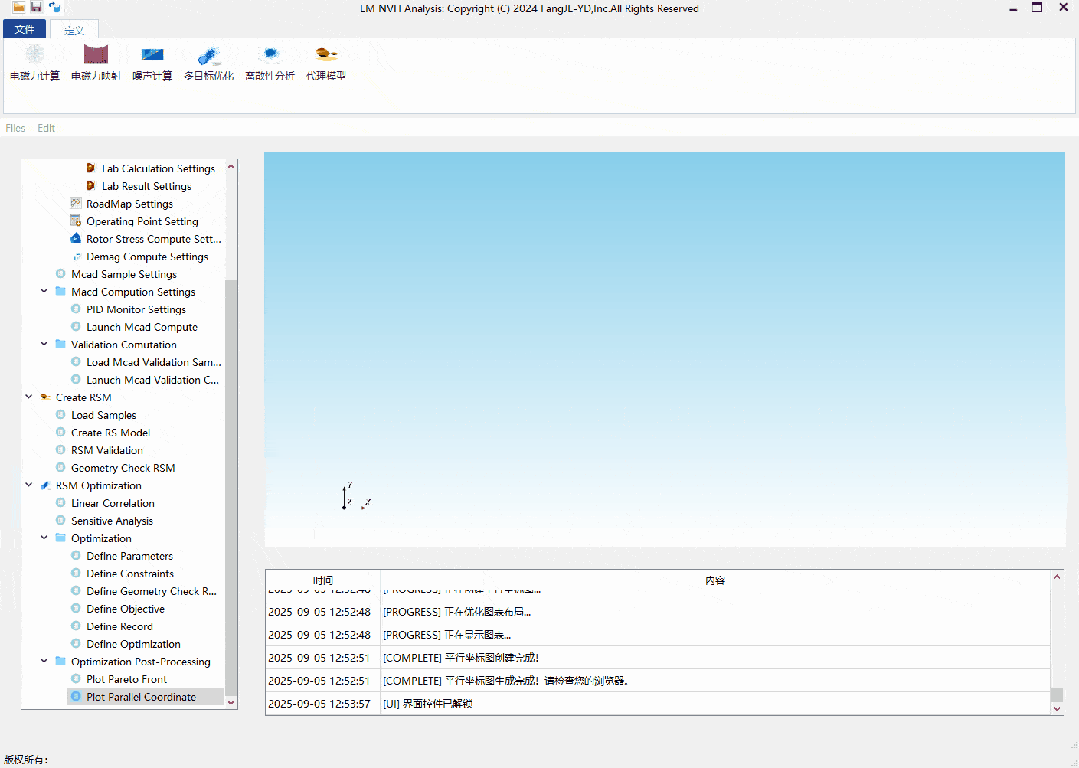The height and width of the screenshot is (768, 1079).
Task: Select Plot Pareto Front in tree
Action: (x=126, y=679)
